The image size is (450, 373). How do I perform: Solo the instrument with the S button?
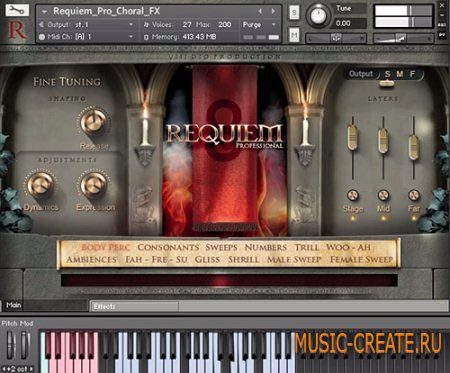pos(294,13)
